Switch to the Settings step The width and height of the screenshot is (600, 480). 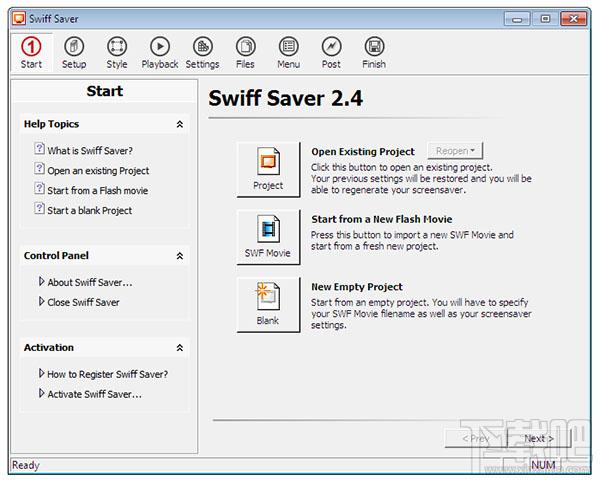pos(202,52)
